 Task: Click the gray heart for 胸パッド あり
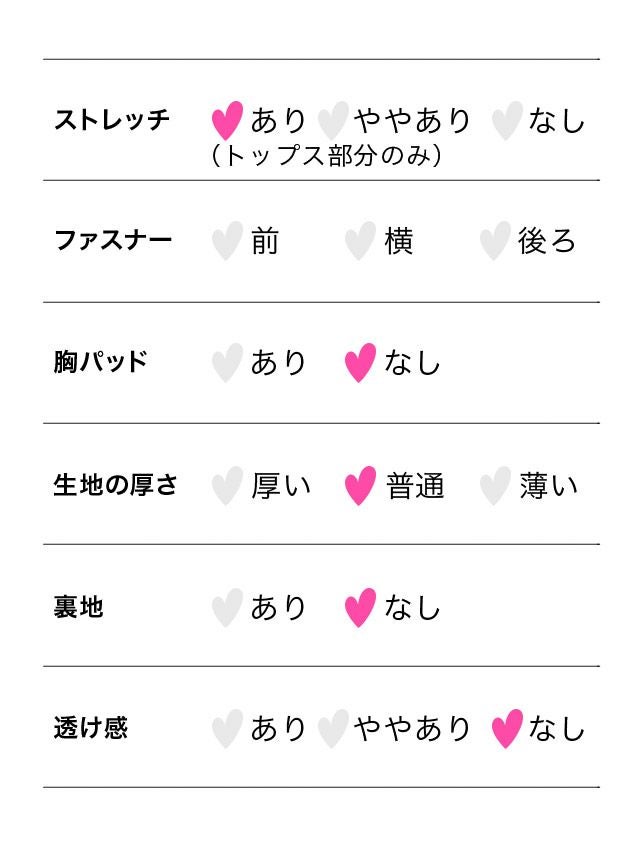tap(227, 363)
